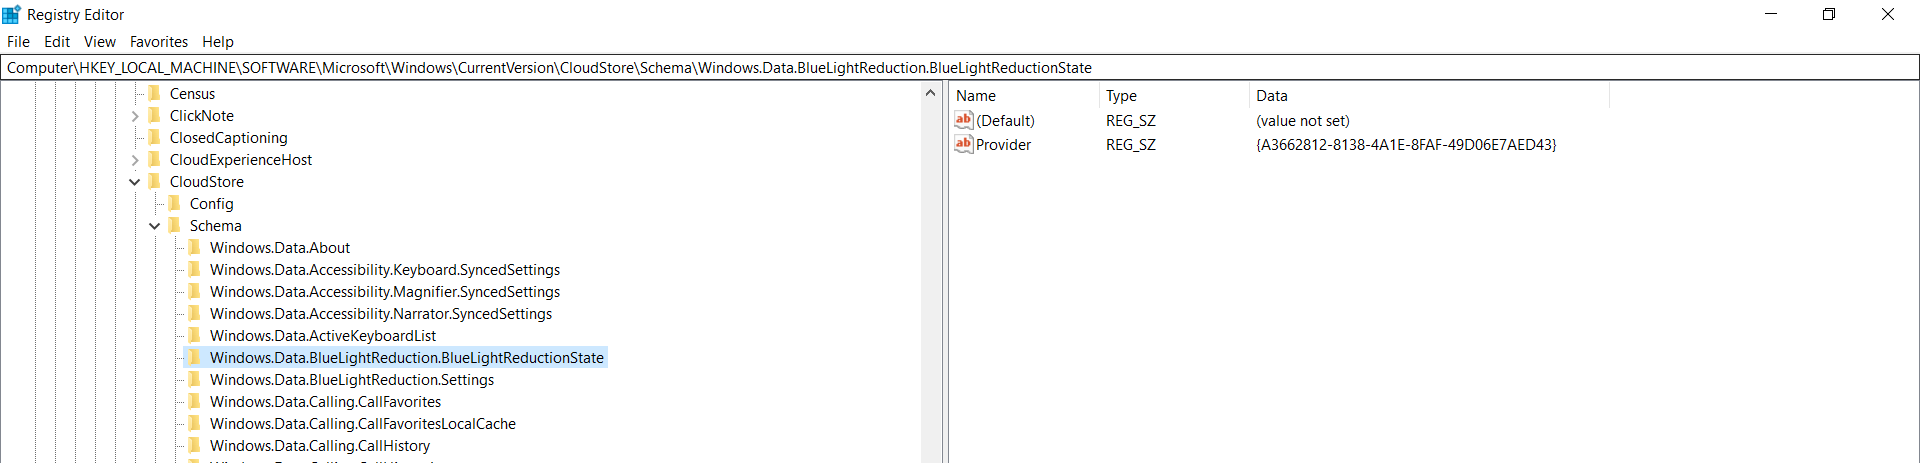Select Windows.Data.Calling.CallFavorites key
Screen dimensions: 1920x463
[325, 402]
